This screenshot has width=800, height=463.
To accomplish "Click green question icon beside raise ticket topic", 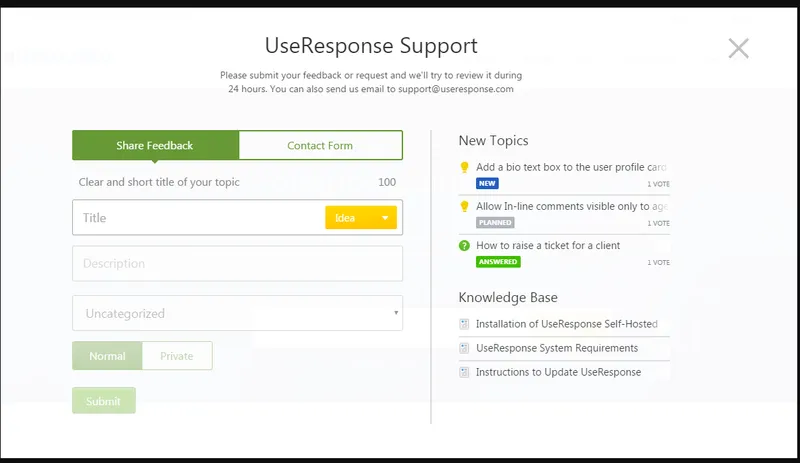I will point(464,246).
